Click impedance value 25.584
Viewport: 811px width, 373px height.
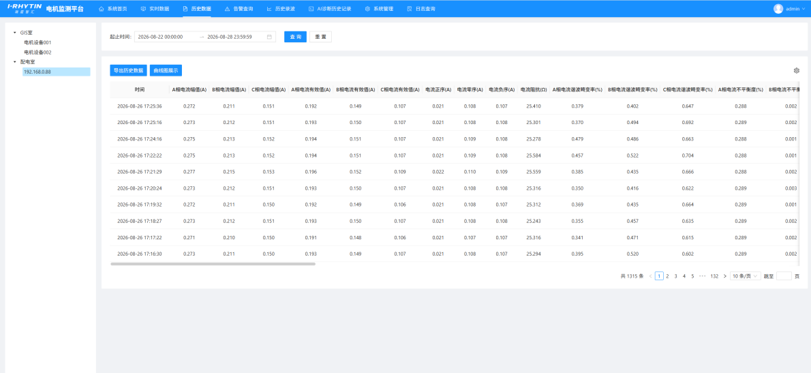tap(534, 155)
